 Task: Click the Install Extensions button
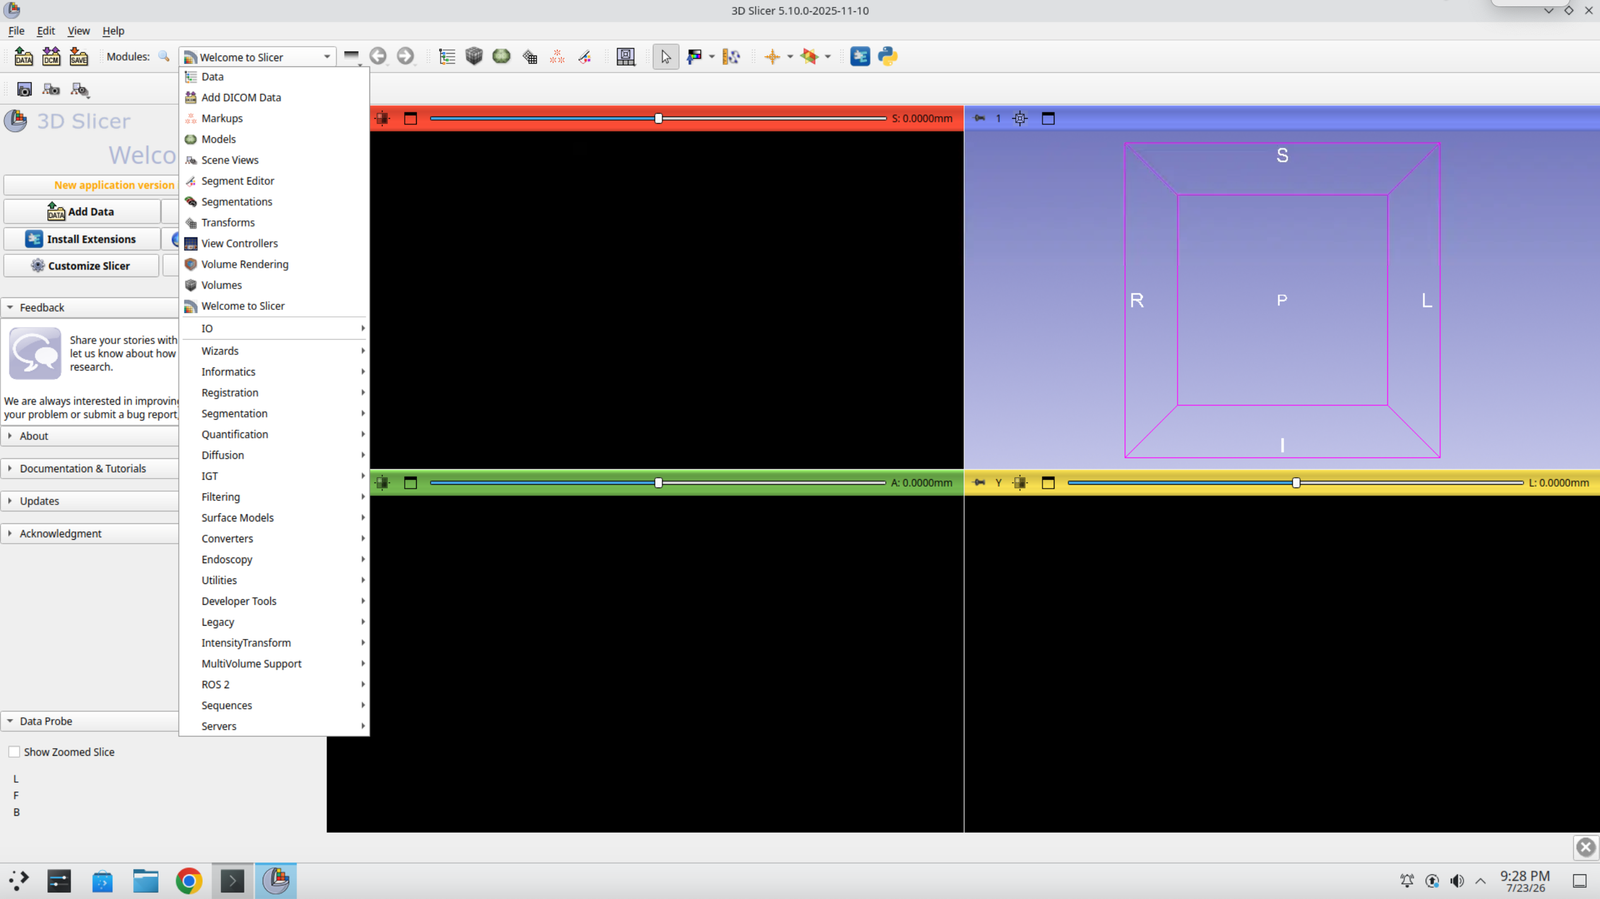pos(81,239)
